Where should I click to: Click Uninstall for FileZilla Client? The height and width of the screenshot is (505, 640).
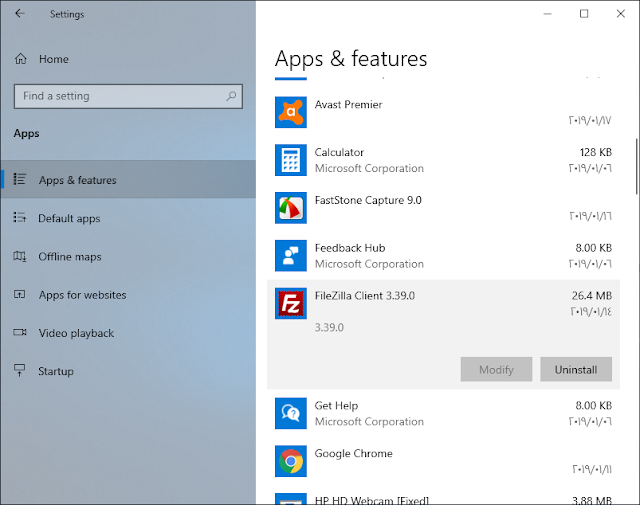pos(576,369)
